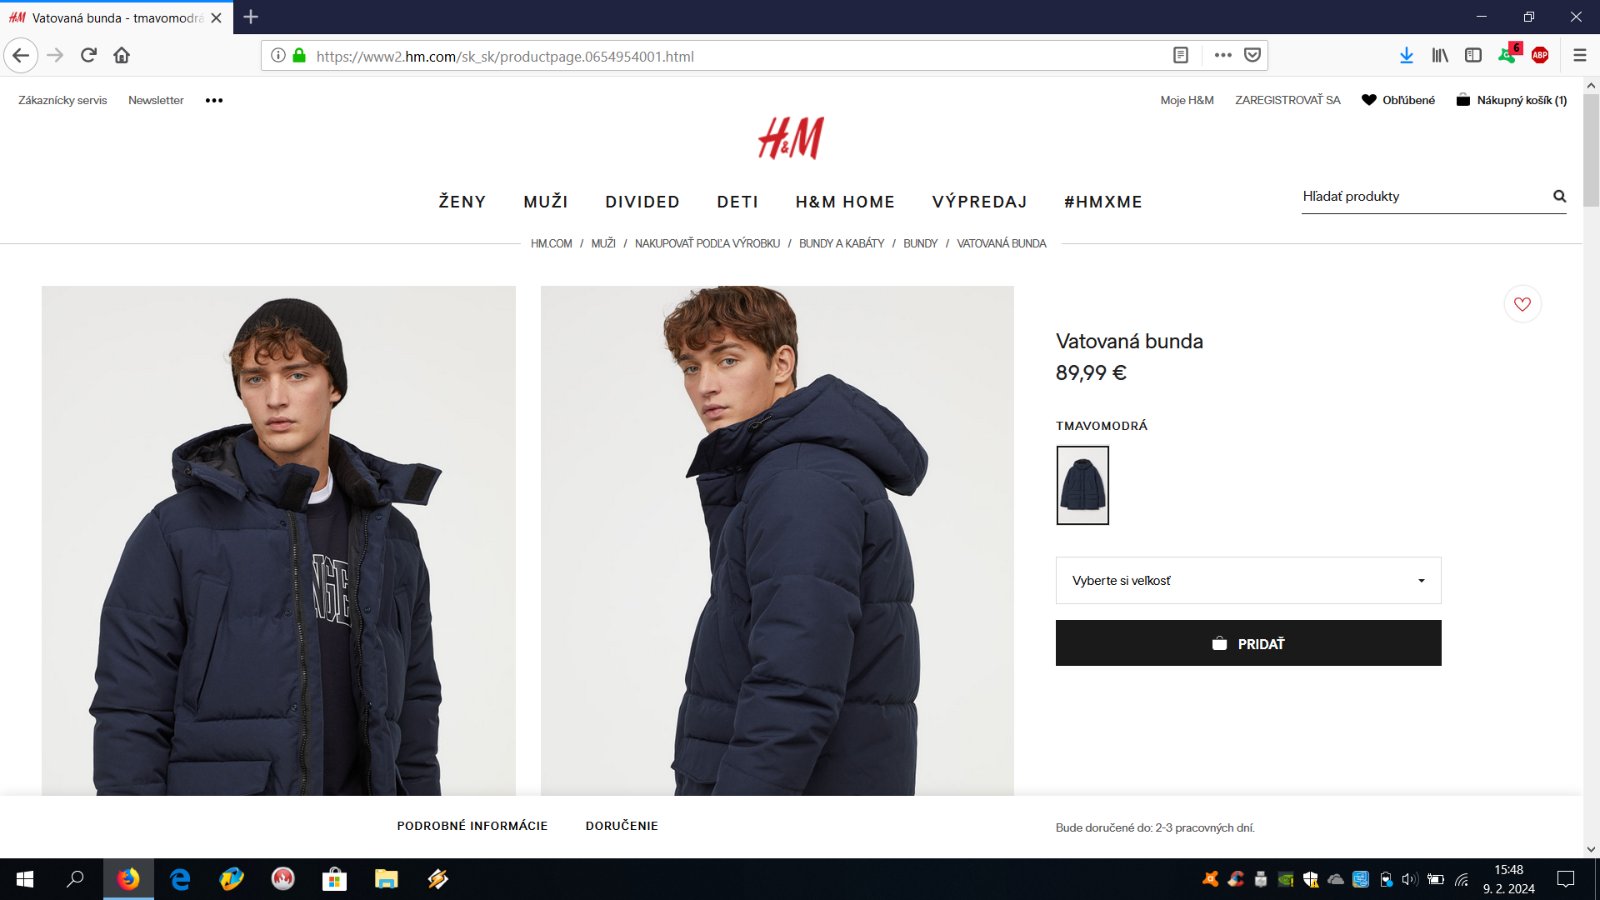
Task: Expand the more options dots near Newsletter
Action: click(x=214, y=100)
